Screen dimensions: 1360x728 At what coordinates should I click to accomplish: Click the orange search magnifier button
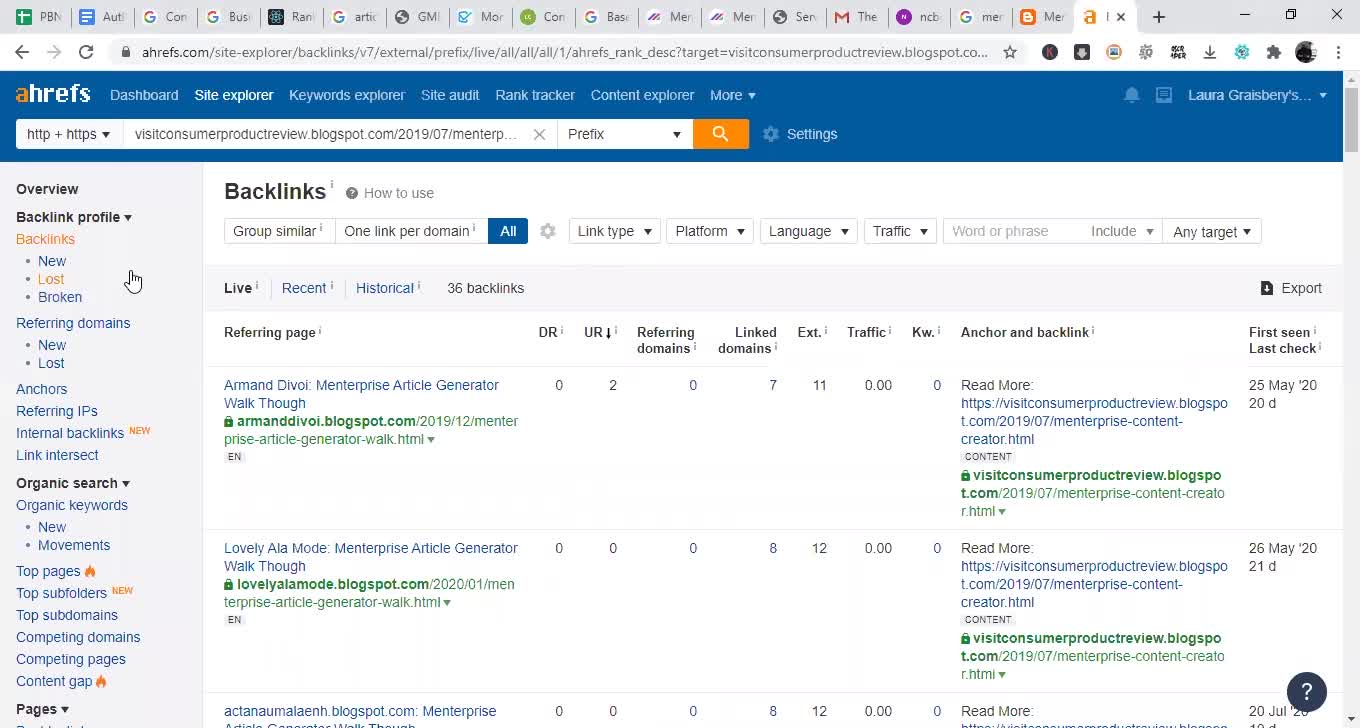coord(720,134)
